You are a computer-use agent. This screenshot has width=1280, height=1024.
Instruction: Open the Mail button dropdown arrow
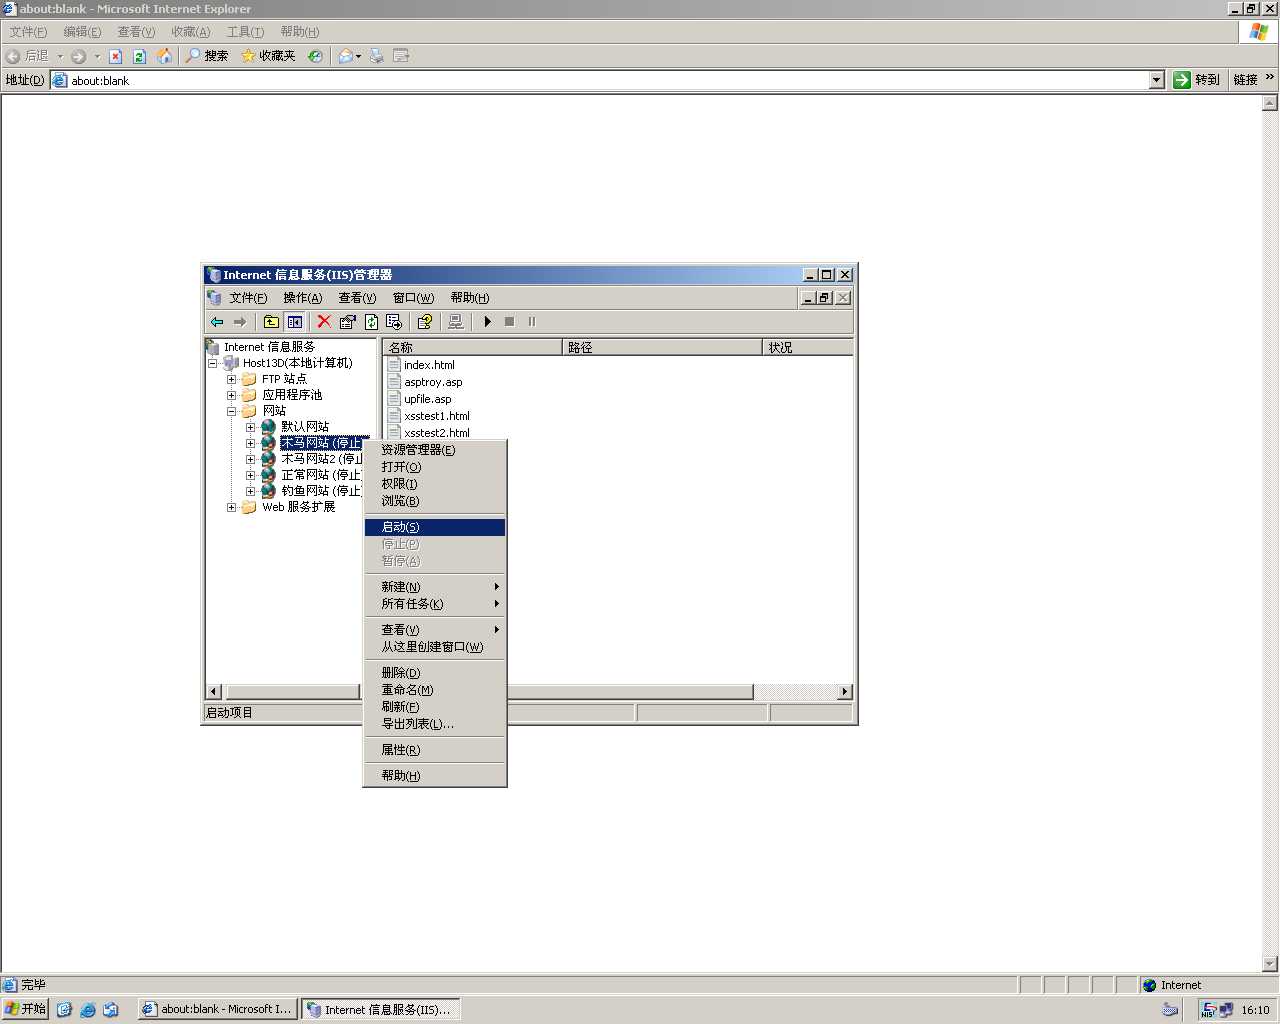[x=359, y=56]
